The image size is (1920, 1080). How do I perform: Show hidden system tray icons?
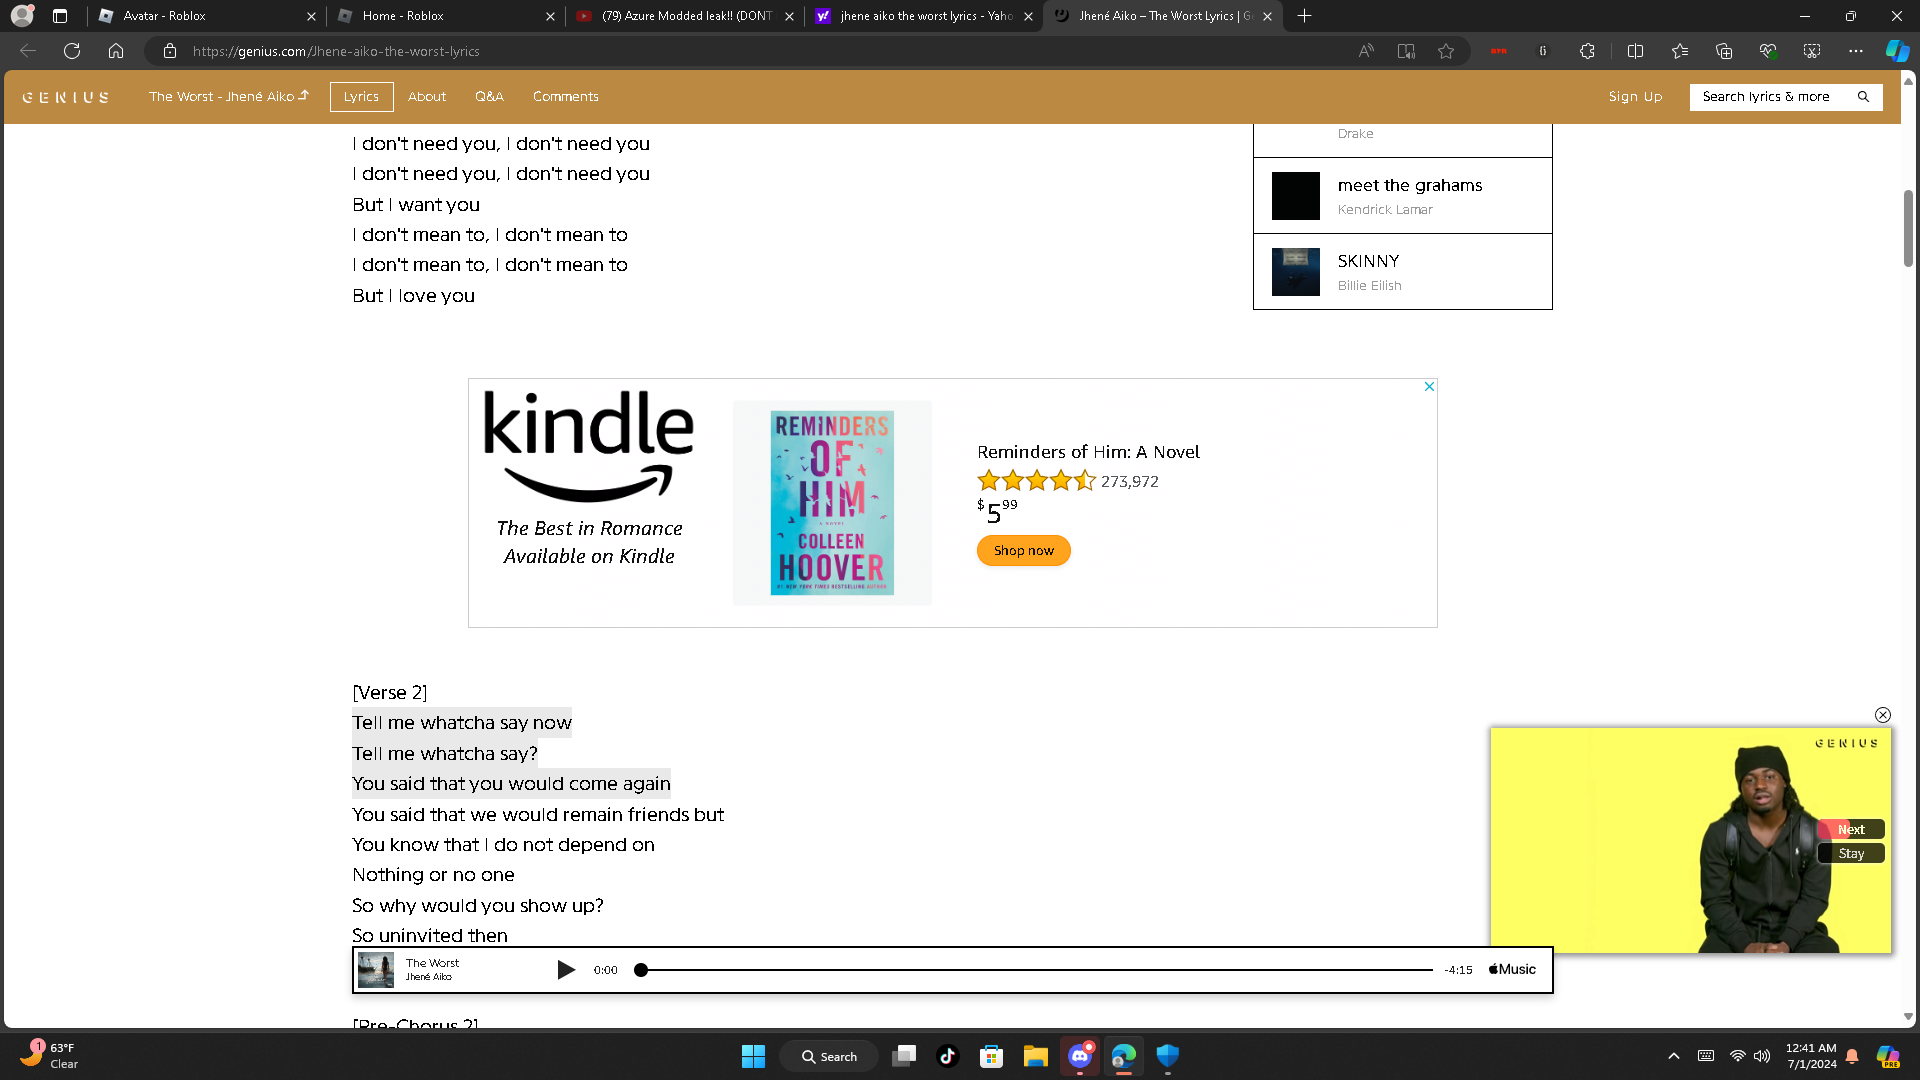point(1674,1056)
